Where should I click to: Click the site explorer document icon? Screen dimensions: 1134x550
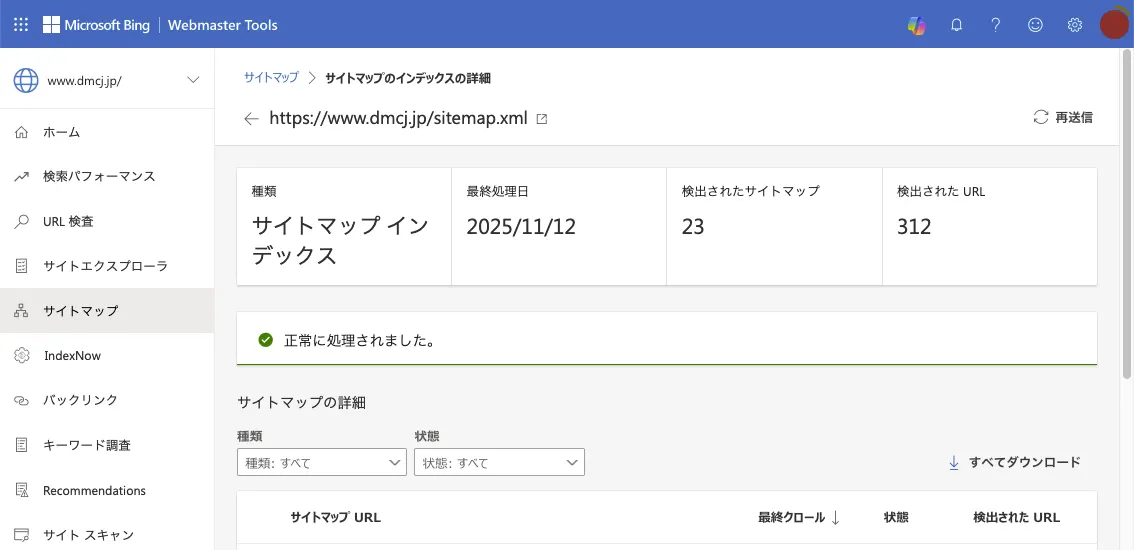pos(22,266)
